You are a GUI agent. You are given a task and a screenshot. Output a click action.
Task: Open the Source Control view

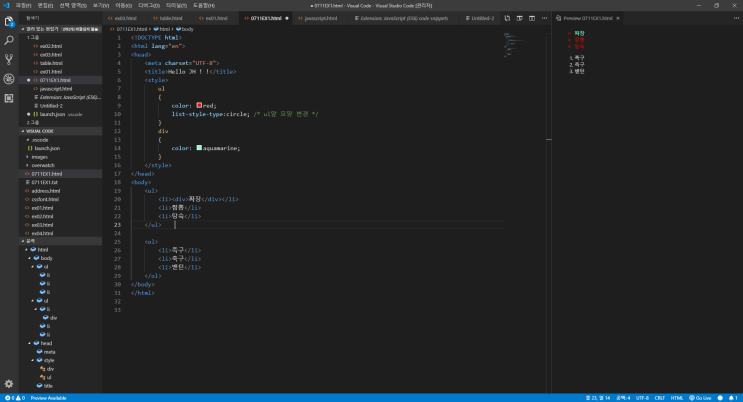9,59
